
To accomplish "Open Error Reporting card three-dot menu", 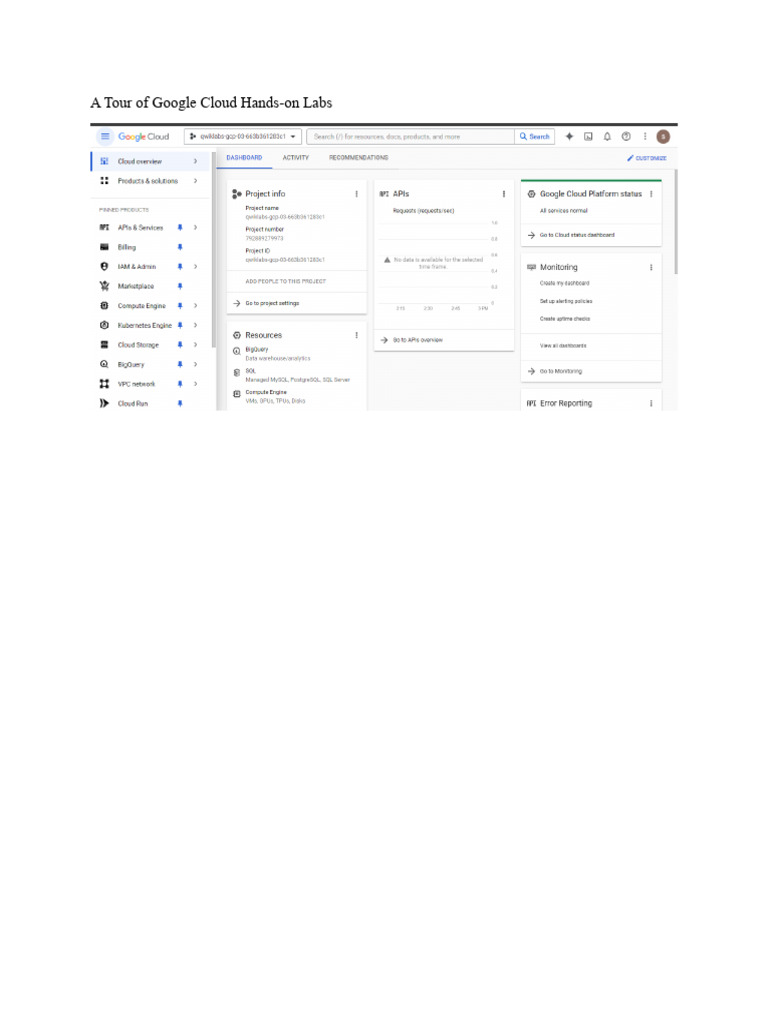I will [x=651, y=404].
